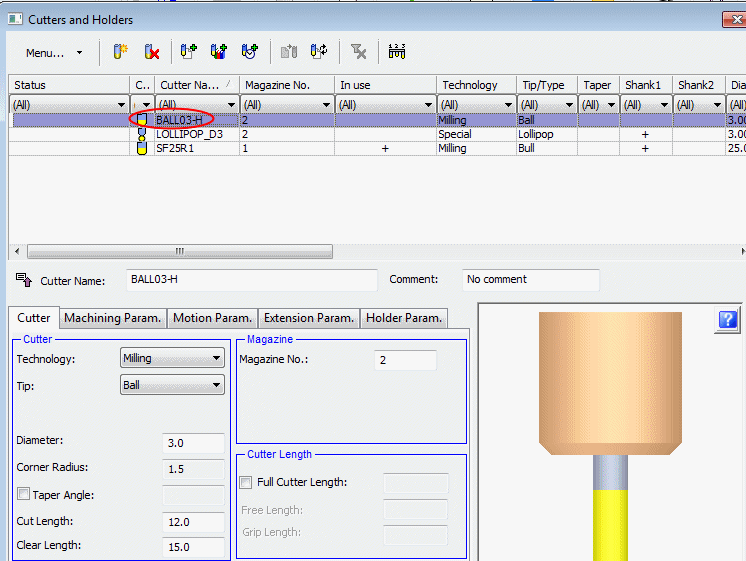The height and width of the screenshot is (561, 746).
Task: Enable the Taper Angle checkbox
Action: [24, 494]
